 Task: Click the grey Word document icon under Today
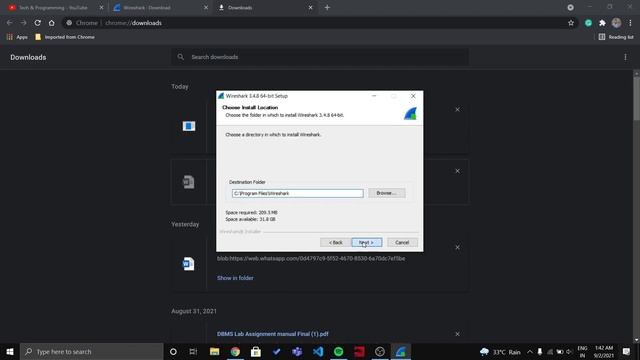[x=188, y=182]
